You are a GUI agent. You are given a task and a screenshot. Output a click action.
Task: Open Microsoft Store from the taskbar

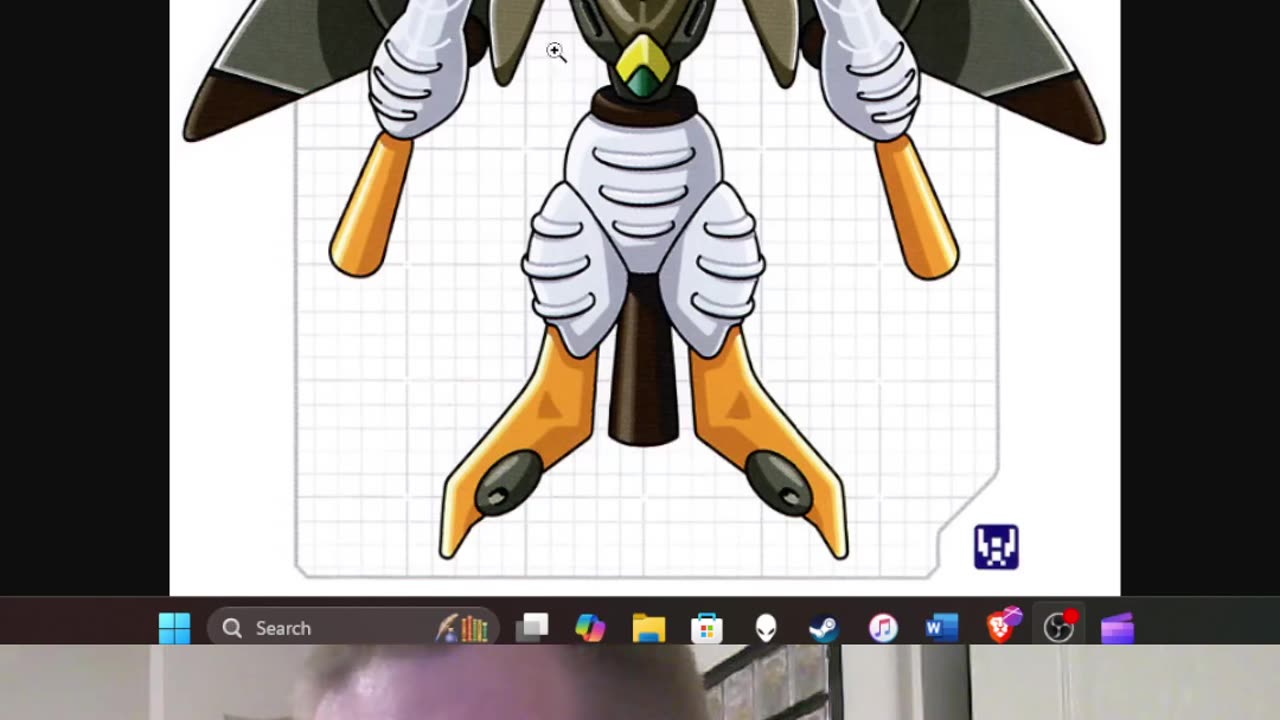[x=707, y=628]
